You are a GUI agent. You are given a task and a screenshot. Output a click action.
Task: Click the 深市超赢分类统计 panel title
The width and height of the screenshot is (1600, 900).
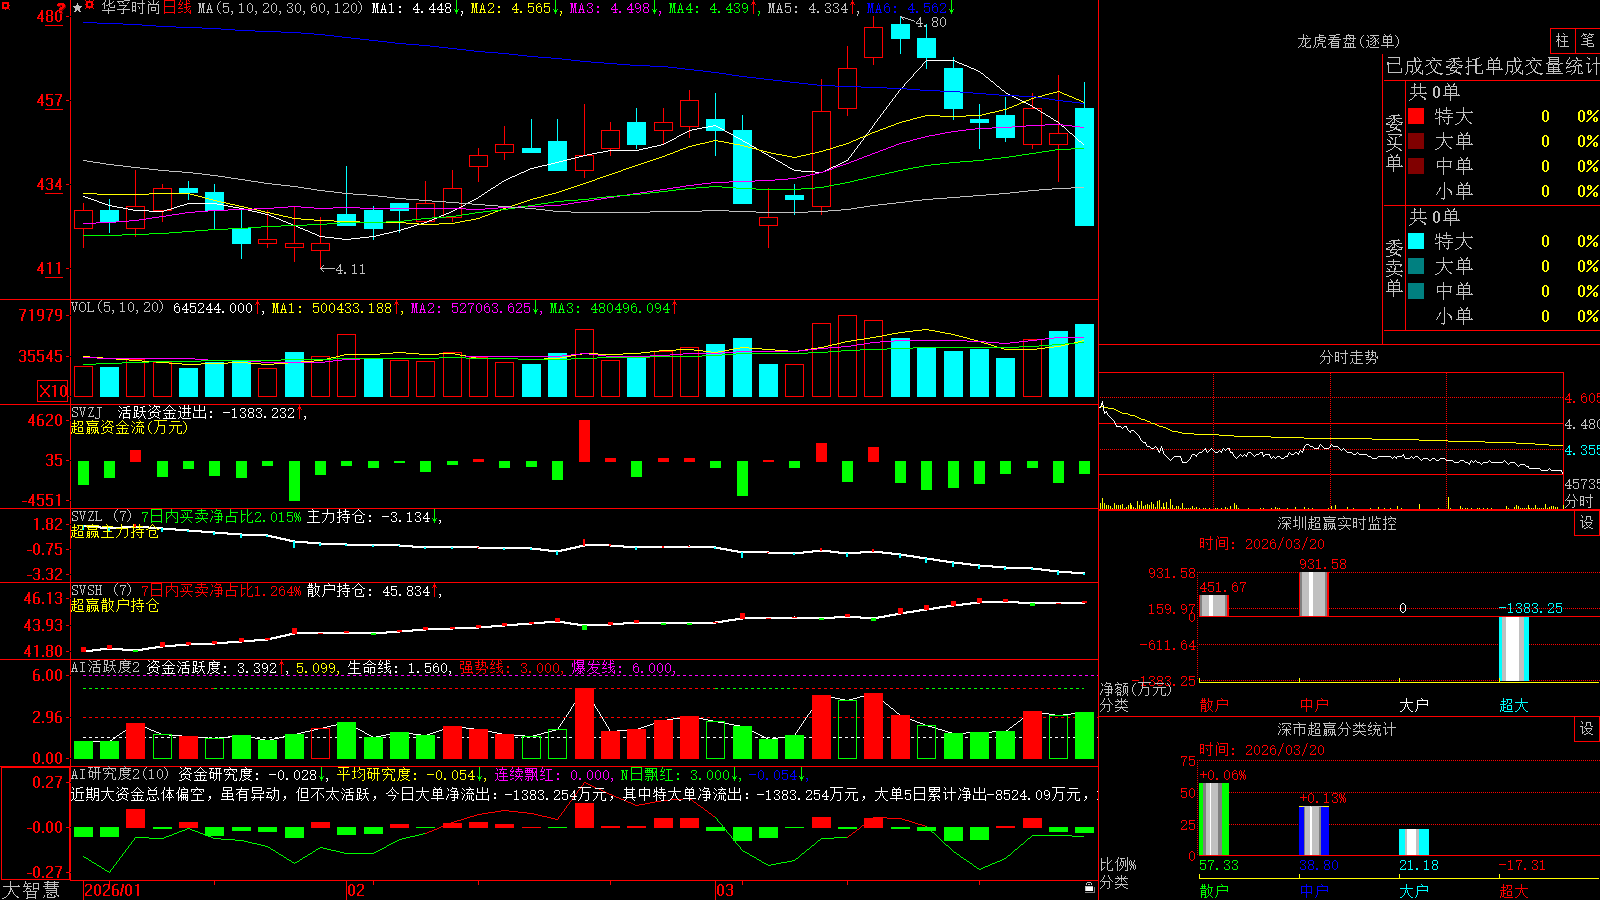pyautogui.click(x=1337, y=729)
